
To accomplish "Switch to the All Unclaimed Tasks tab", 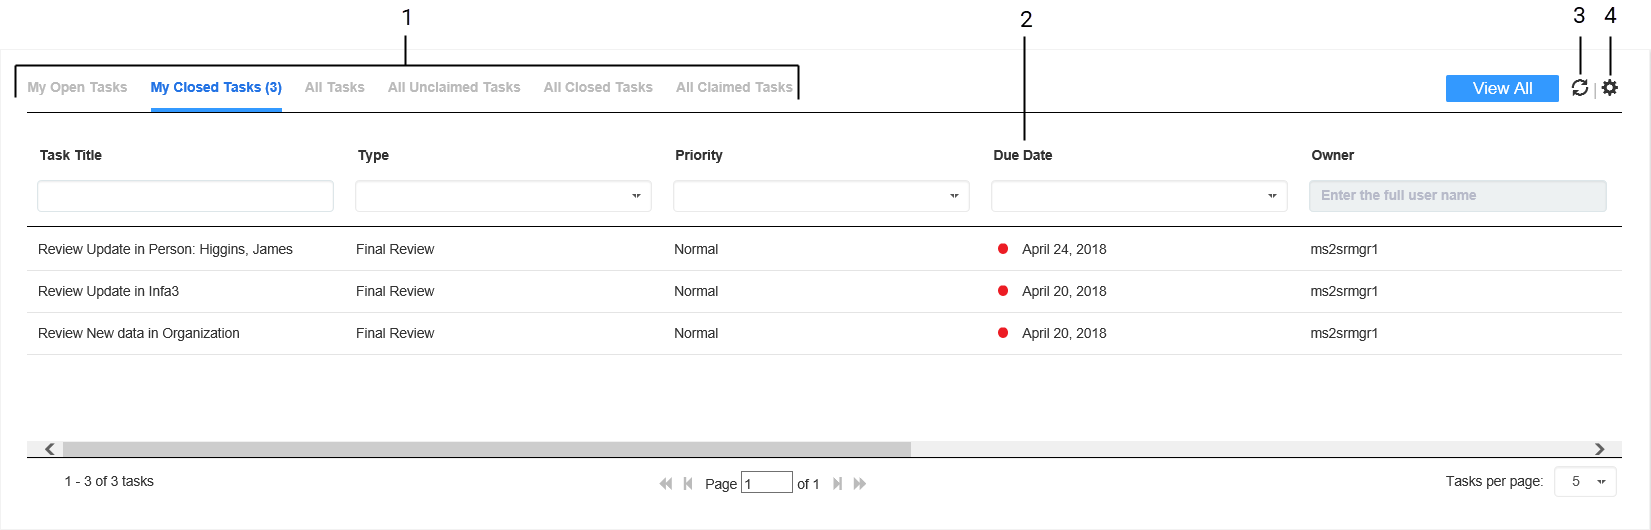I will click(454, 88).
